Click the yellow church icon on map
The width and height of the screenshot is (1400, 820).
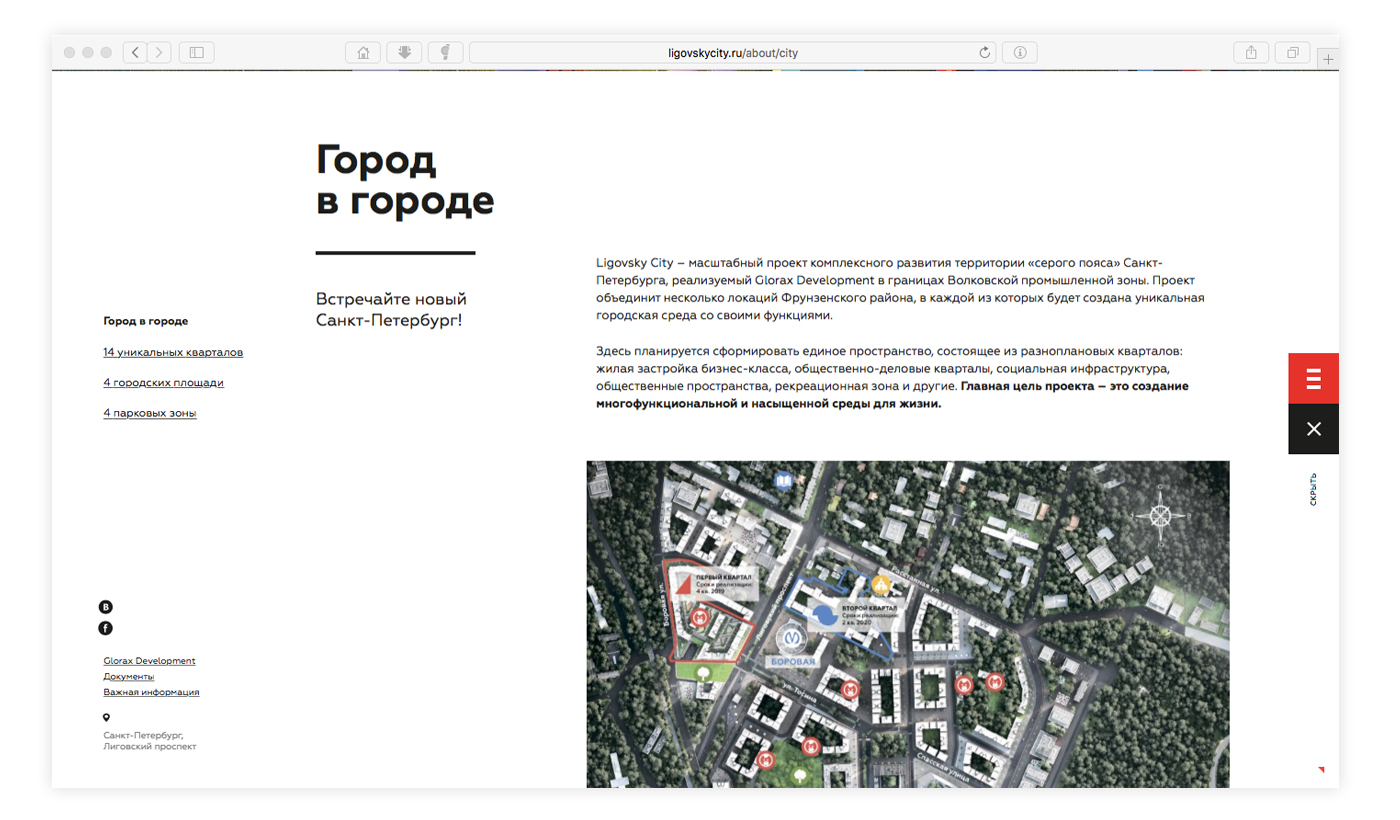click(x=880, y=584)
